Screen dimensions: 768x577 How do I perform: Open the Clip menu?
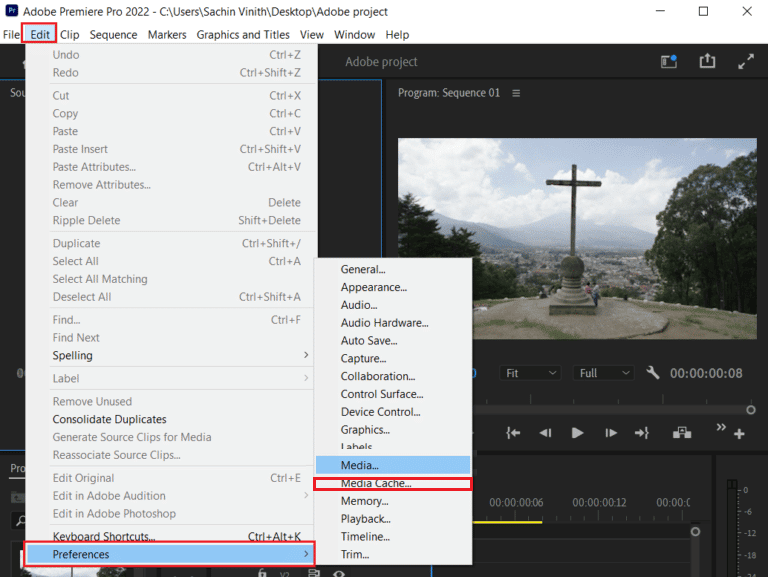click(x=70, y=35)
